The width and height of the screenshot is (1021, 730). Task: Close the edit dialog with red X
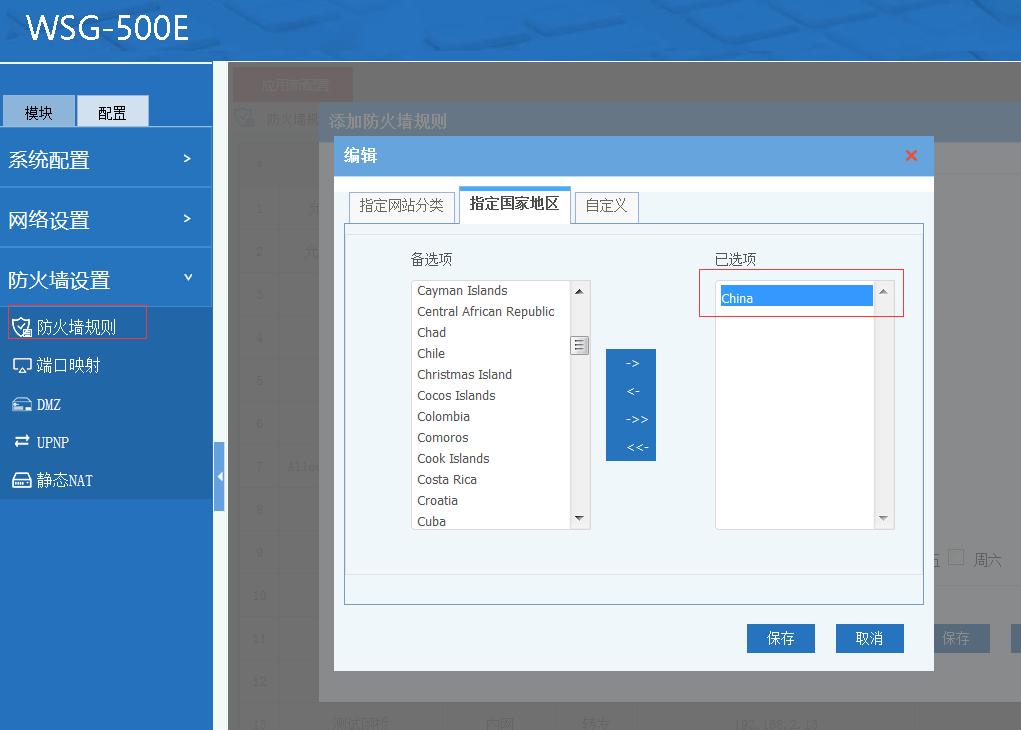coord(911,156)
